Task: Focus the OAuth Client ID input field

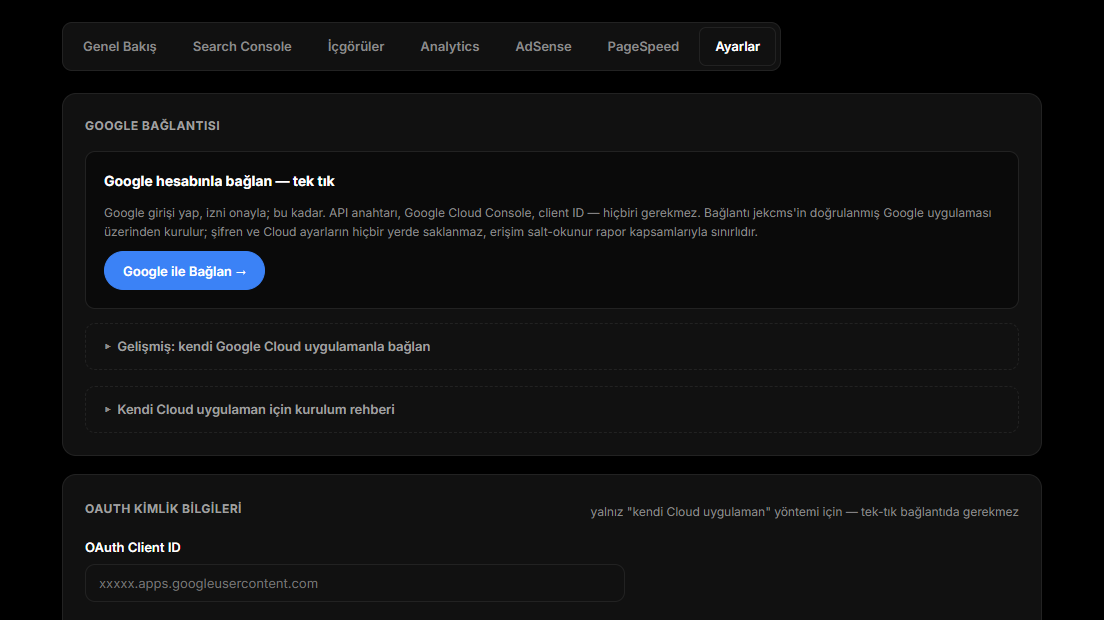Action: click(355, 583)
